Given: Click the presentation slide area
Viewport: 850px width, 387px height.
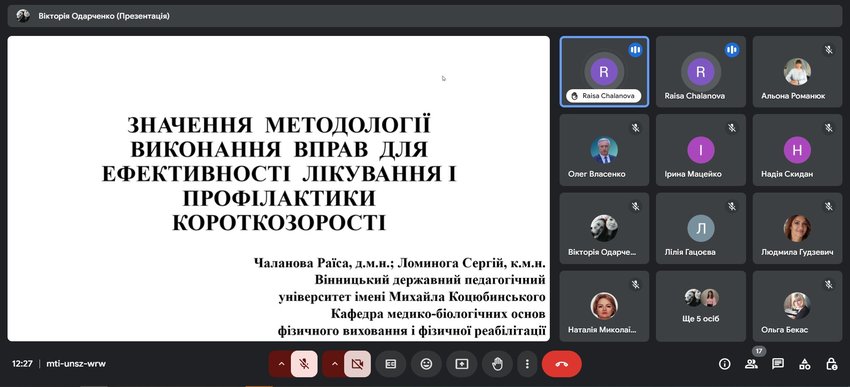Looking at the screenshot, I should pos(279,189).
